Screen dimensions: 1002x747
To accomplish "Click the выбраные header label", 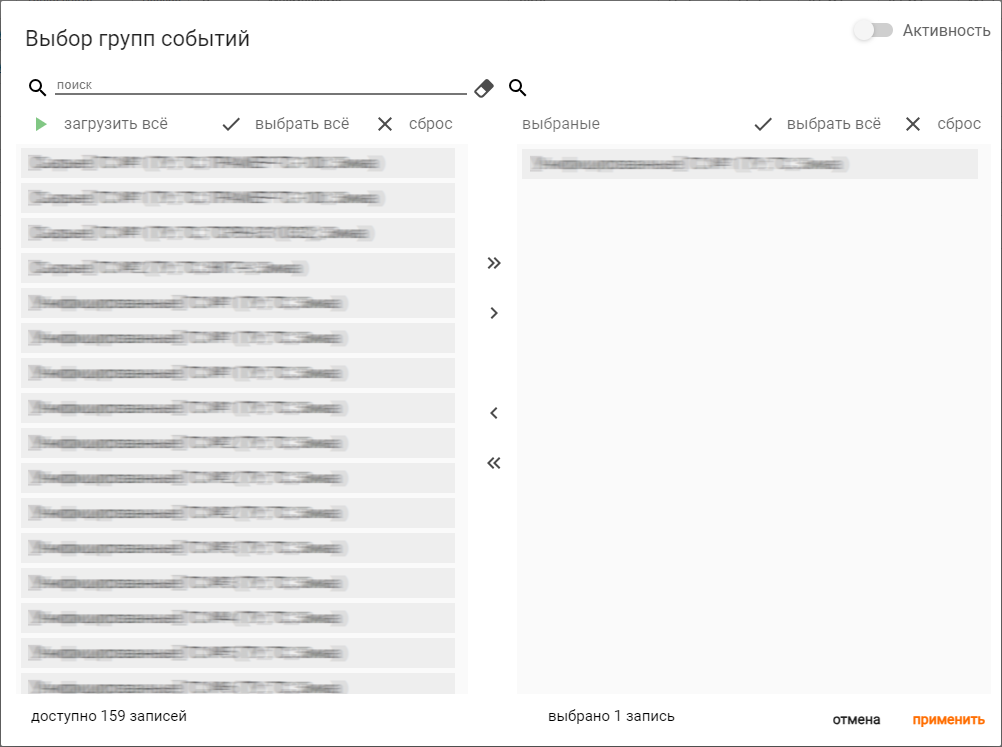I will coord(560,124).
